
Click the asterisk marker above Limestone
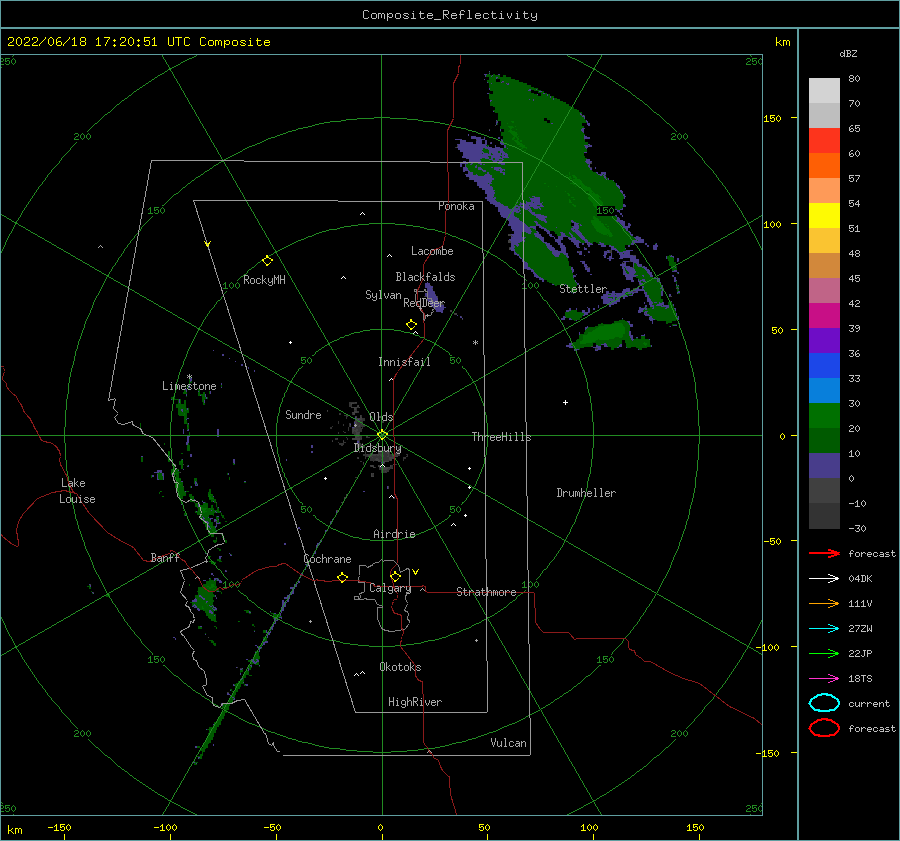point(189,378)
